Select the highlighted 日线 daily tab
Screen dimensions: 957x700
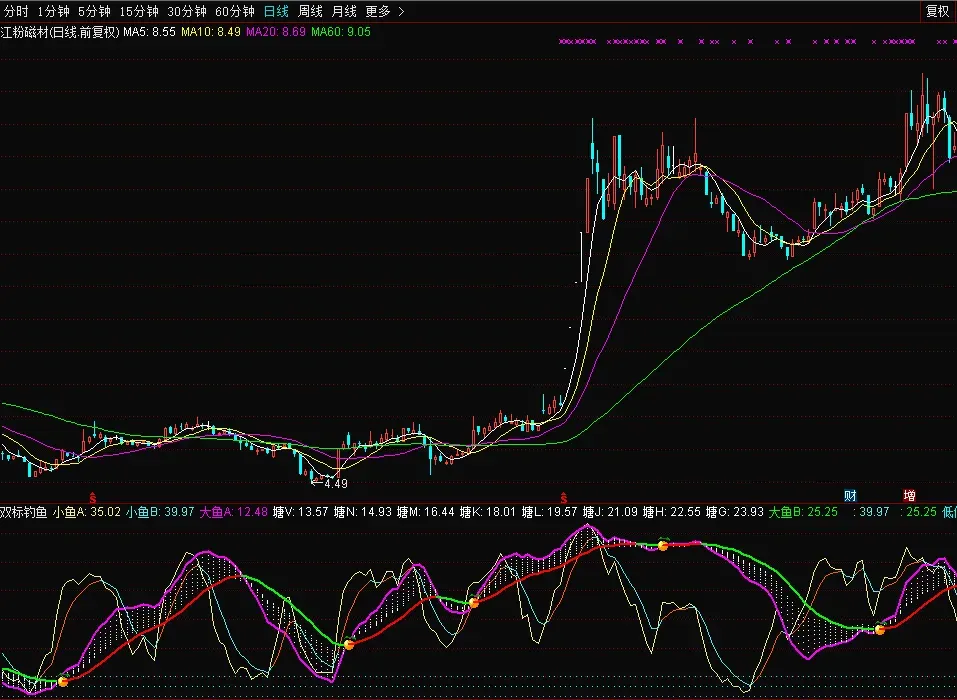(x=276, y=12)
